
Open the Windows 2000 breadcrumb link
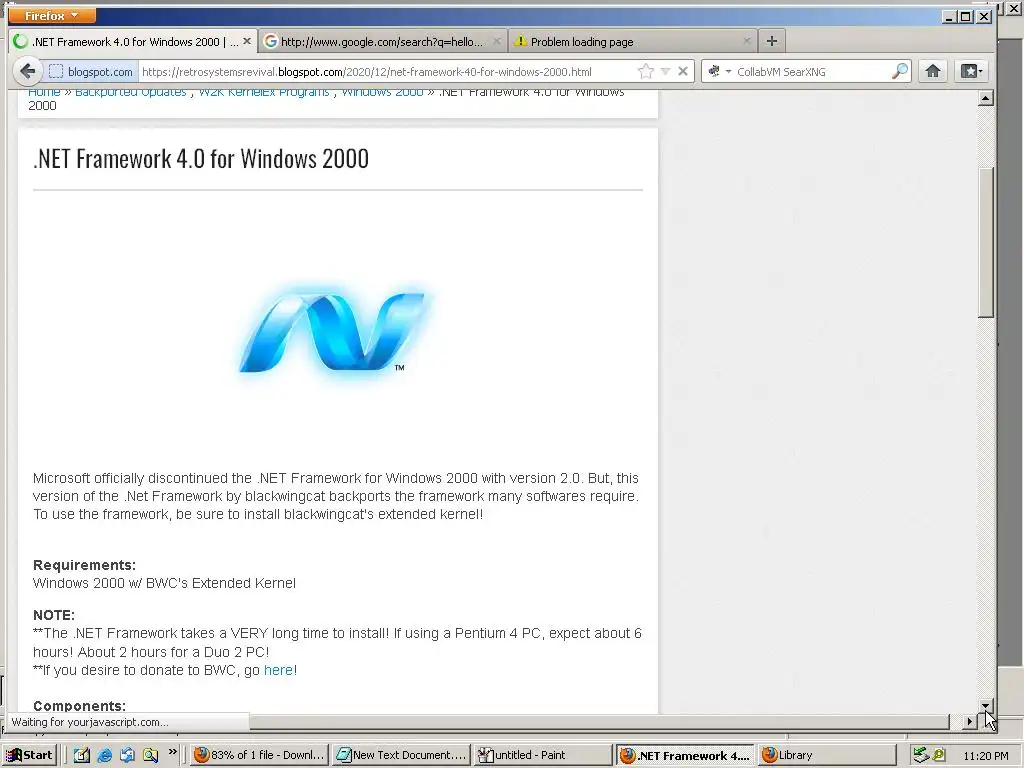tap(382, 93)
